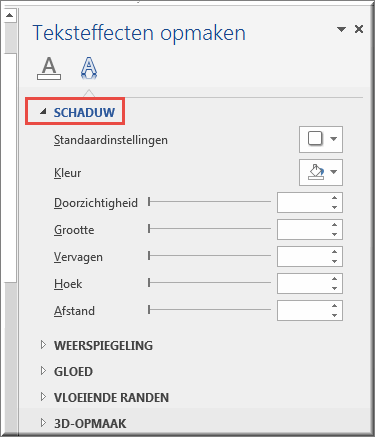Increase Doorzichtigheid with the up spinner arrow
This screenshot has width=375, height=437.
pos(335,198)
